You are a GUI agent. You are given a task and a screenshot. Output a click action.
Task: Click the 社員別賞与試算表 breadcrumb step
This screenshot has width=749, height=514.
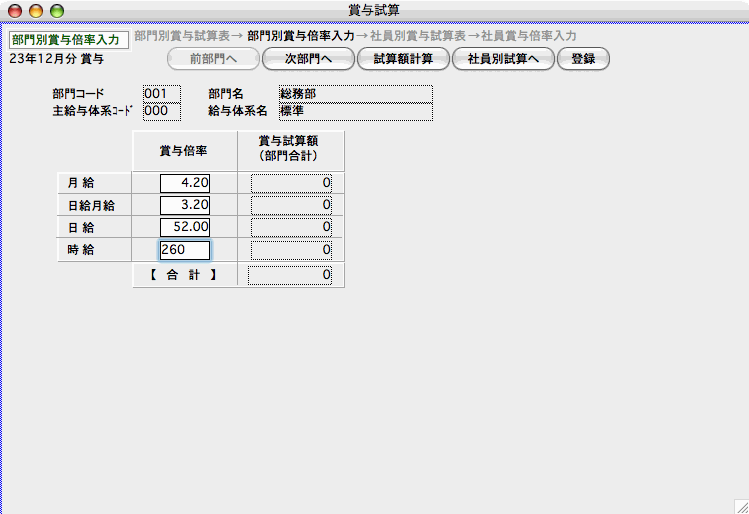(x=418, y=35)
